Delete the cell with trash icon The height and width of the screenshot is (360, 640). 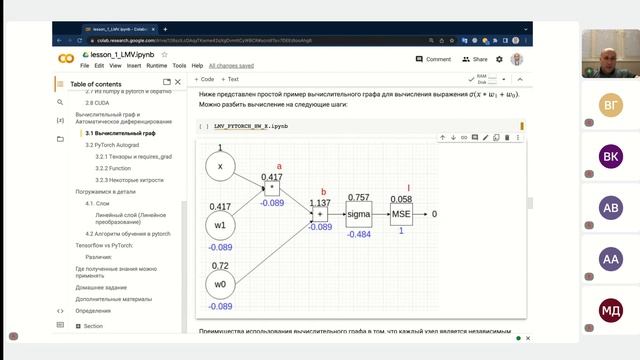tap(507, 138)
